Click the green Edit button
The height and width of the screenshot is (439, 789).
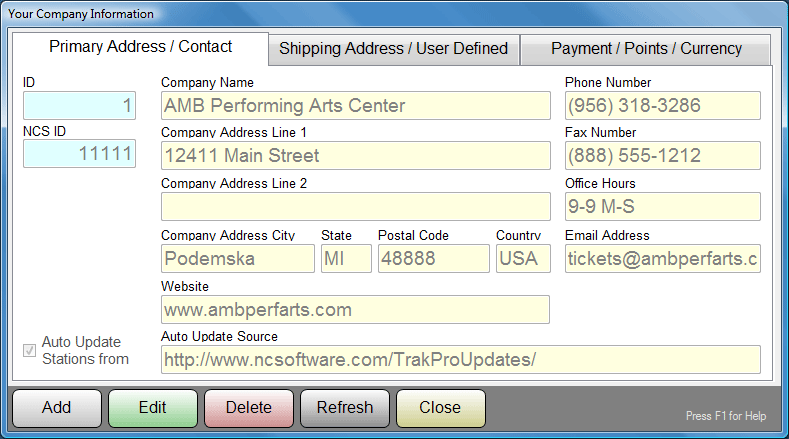pyautogui.click(x=152, y=408)
